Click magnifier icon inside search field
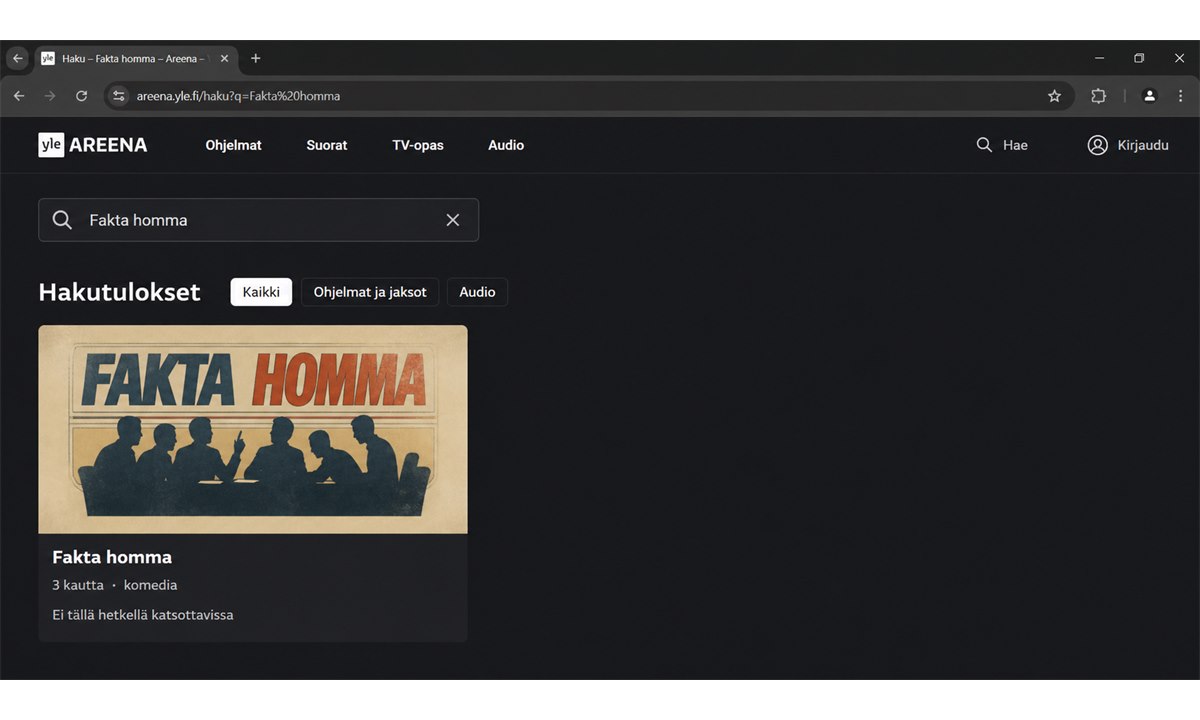The image size is (1200, 720). (x=62, y=220)
